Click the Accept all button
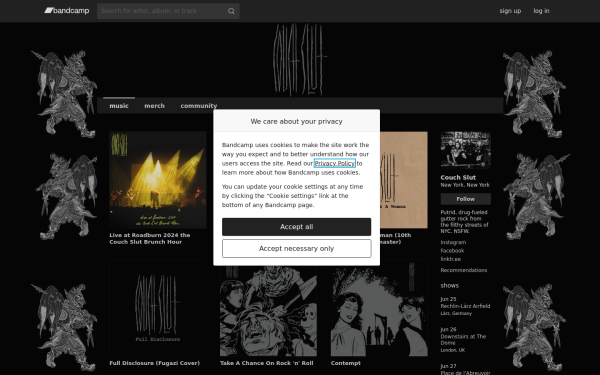Image resolution: width=600 pixels, height=375 pixels. [297, 227]
